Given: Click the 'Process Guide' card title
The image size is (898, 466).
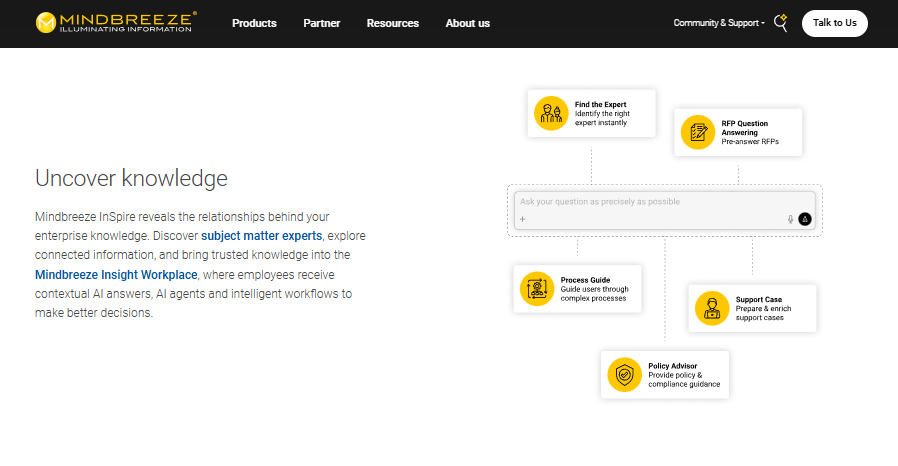Looking at the screenshot, I should [x=585, y=280].
